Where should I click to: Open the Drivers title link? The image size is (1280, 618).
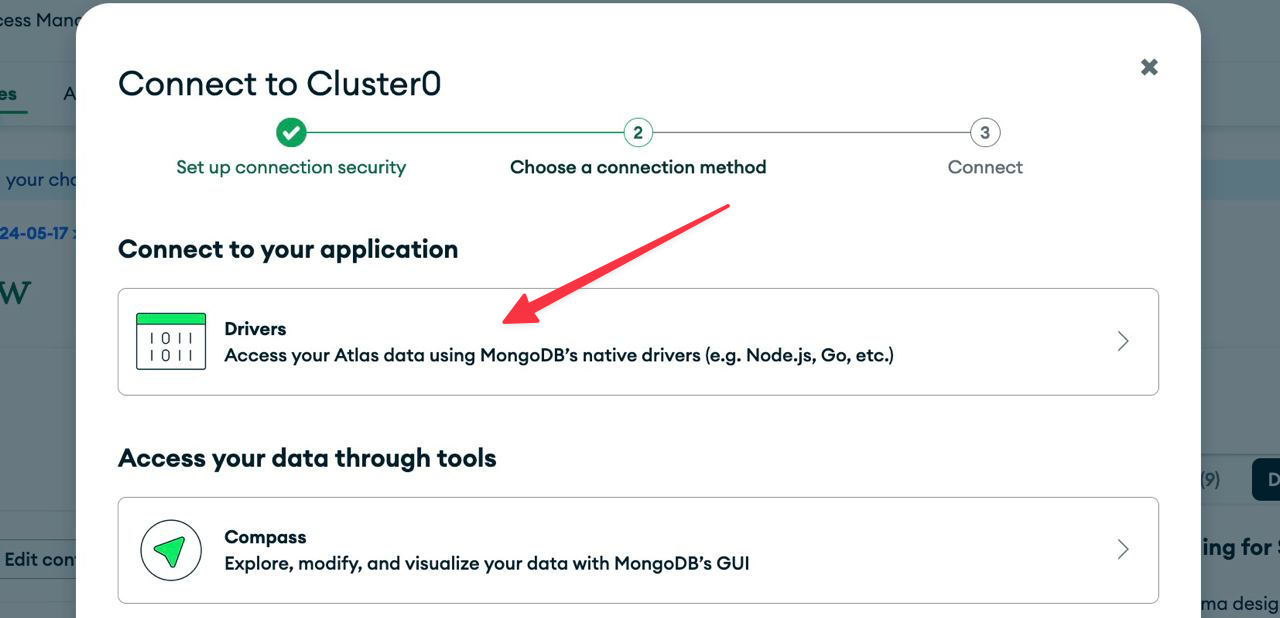[255, 329]
